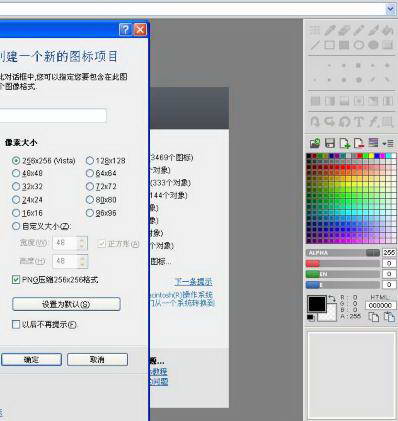
Task: Choose the 48x48 size option
Action: [x=27, y=173]
